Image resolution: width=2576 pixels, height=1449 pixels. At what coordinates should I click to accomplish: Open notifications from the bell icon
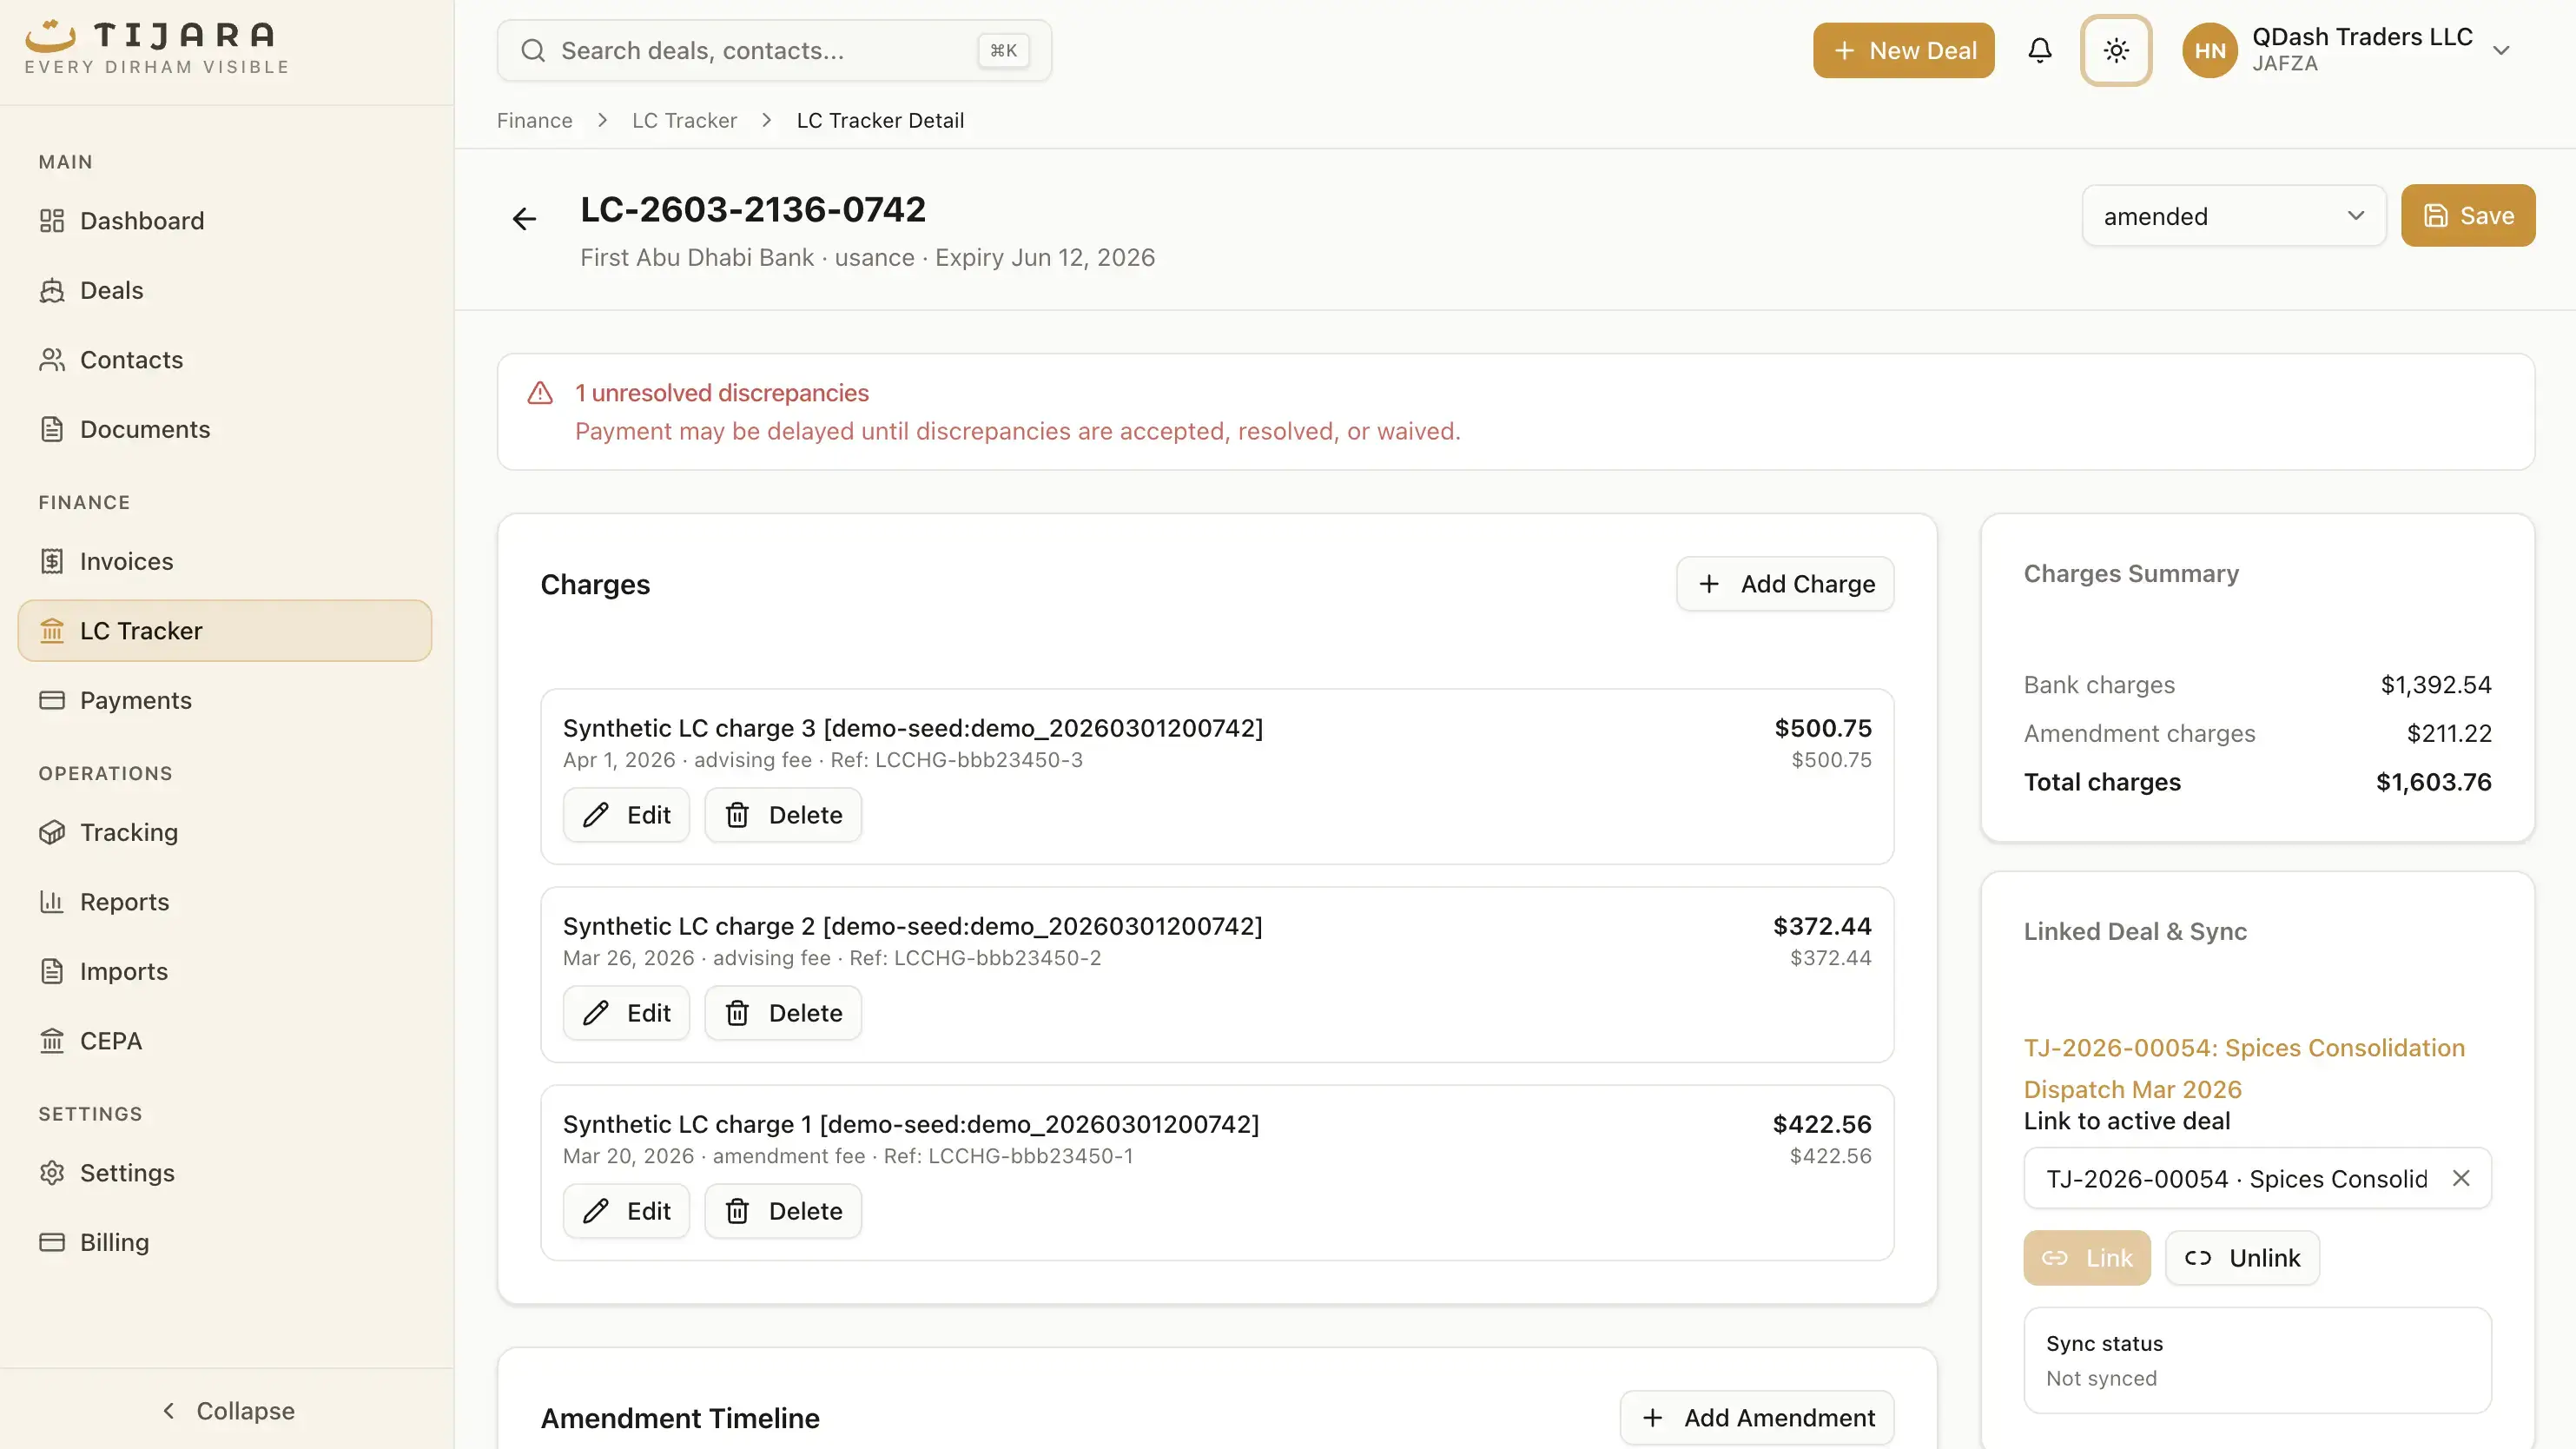pos(2040,50)
